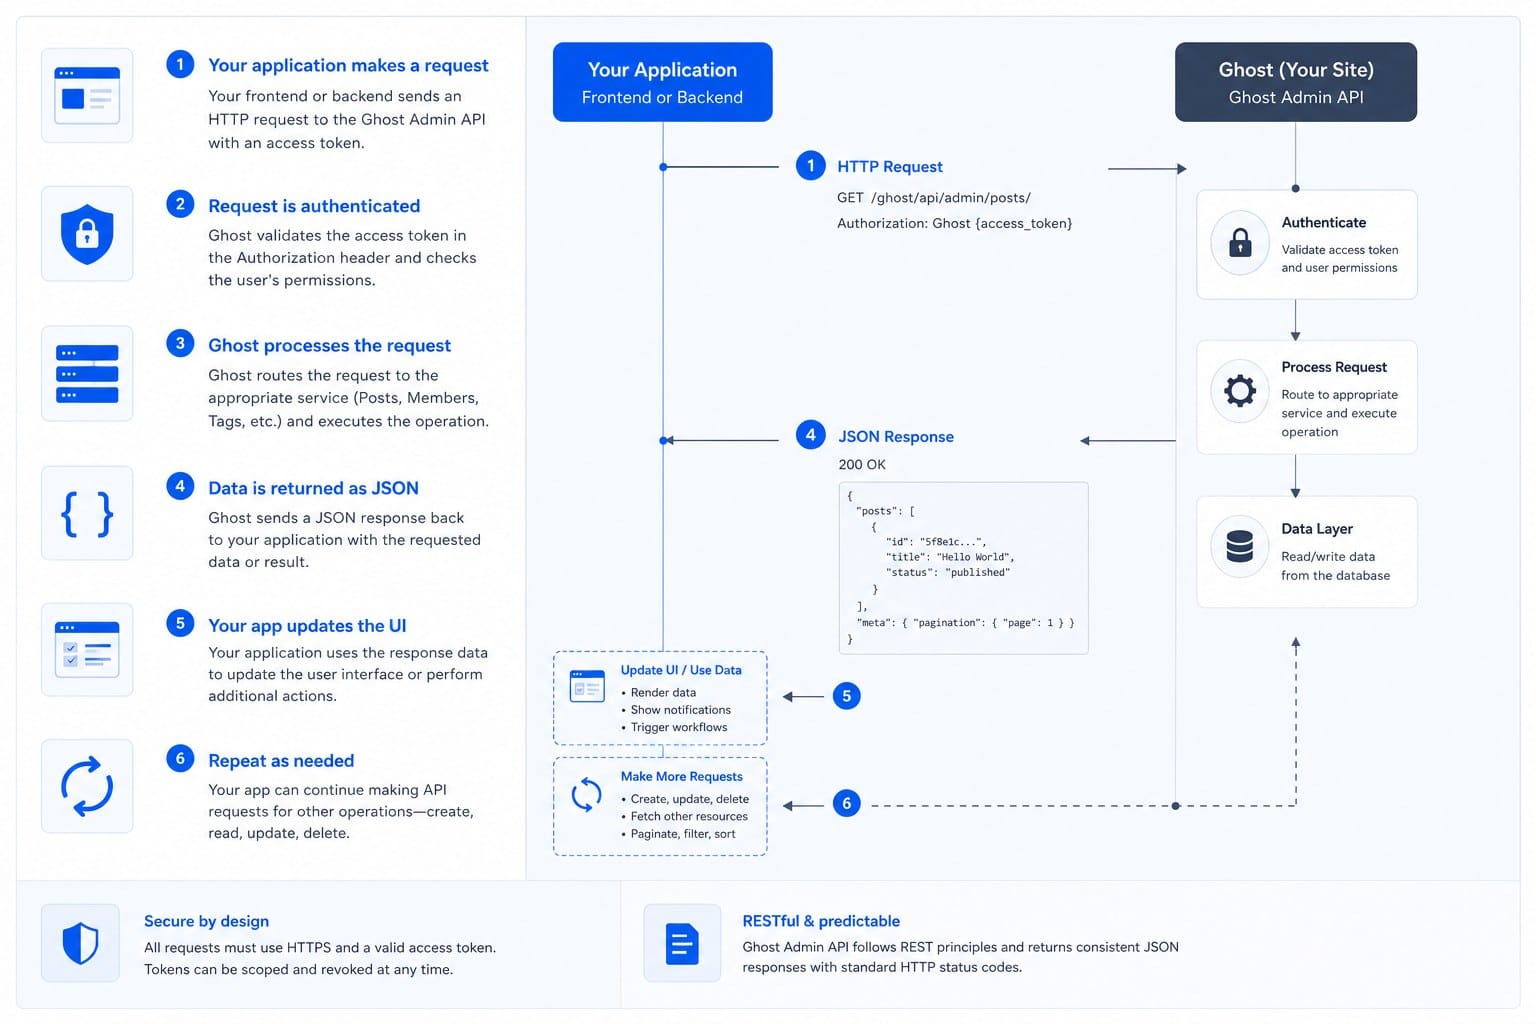This screenshot has height=1024, width=1536.
Task: Click the heading Data is returned as JSON
Action: tap(313, 488)
